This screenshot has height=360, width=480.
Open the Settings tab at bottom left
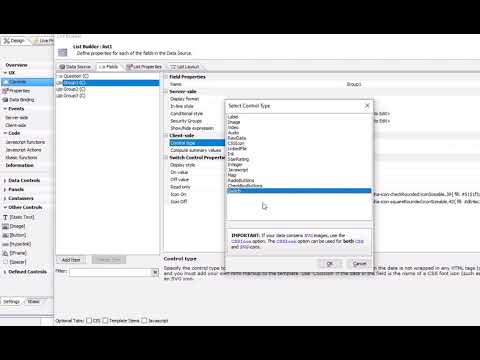coord(12,302)
